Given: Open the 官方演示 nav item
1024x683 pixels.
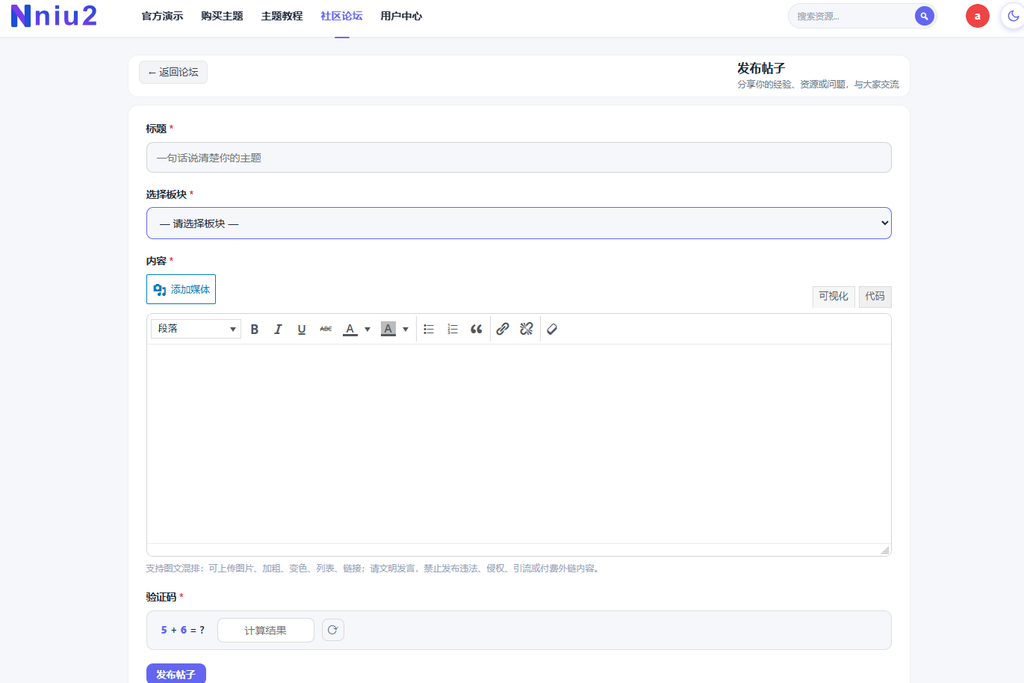Looking at the screenshot, I should pyautogui.click(x=162, y=16).
